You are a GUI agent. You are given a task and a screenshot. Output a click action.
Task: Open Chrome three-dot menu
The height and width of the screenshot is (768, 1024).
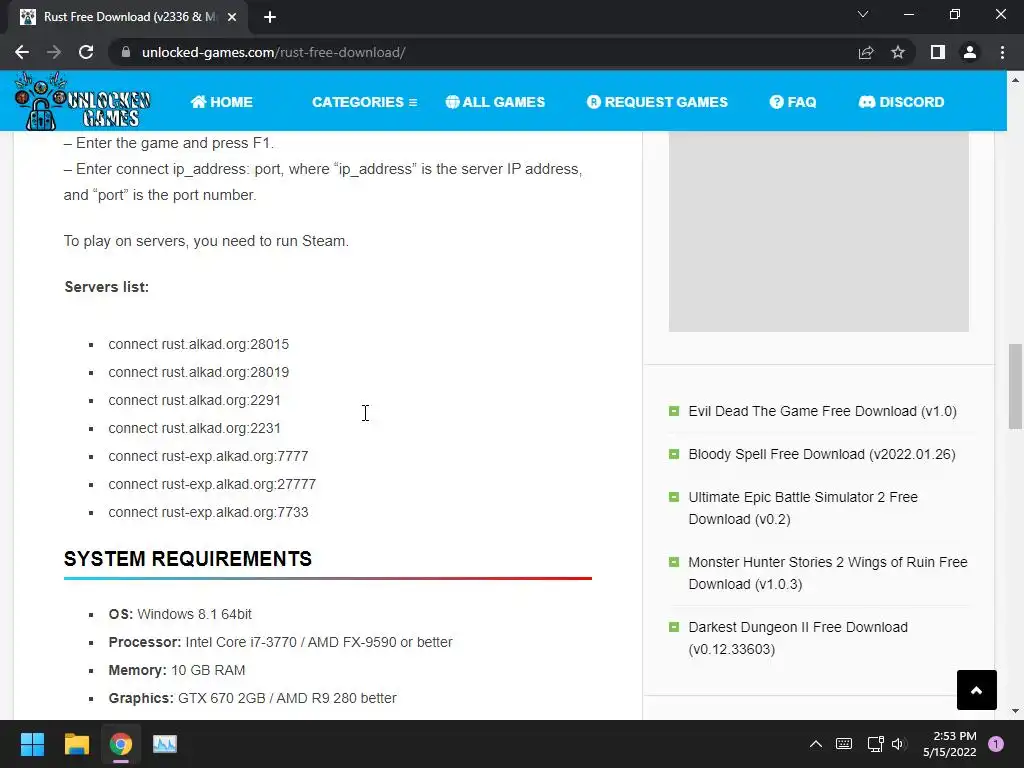point(1002,52)
